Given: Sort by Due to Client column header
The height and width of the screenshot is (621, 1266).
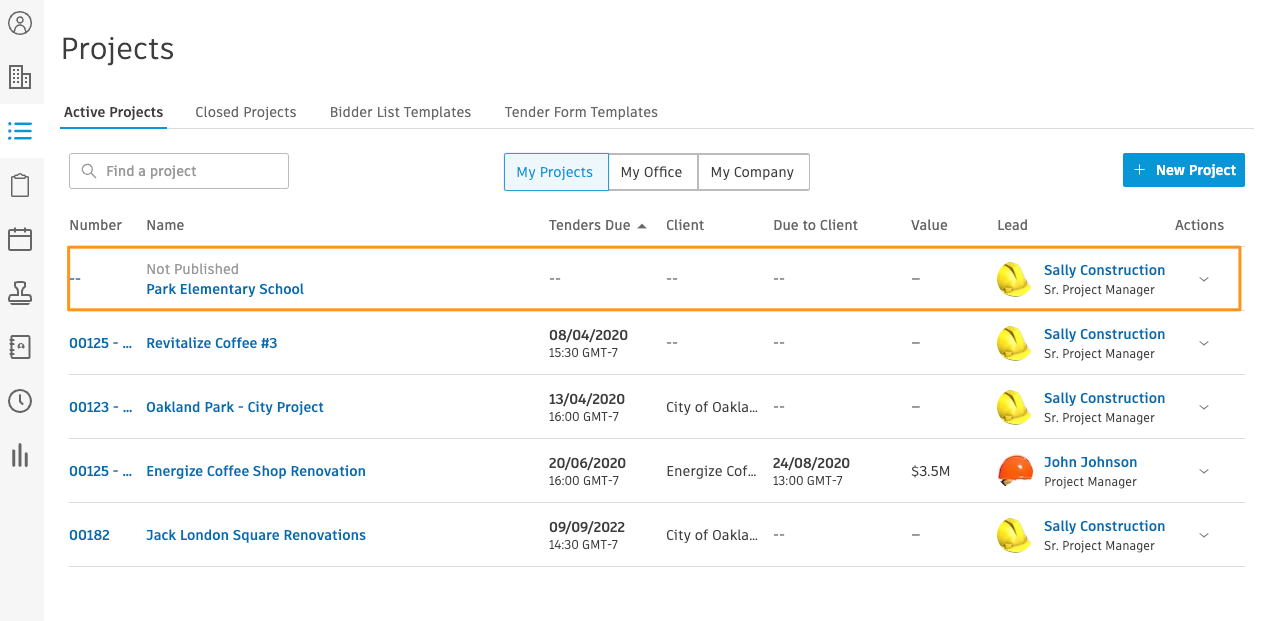Looking at the screenshot, I should [x=815, y=225].
